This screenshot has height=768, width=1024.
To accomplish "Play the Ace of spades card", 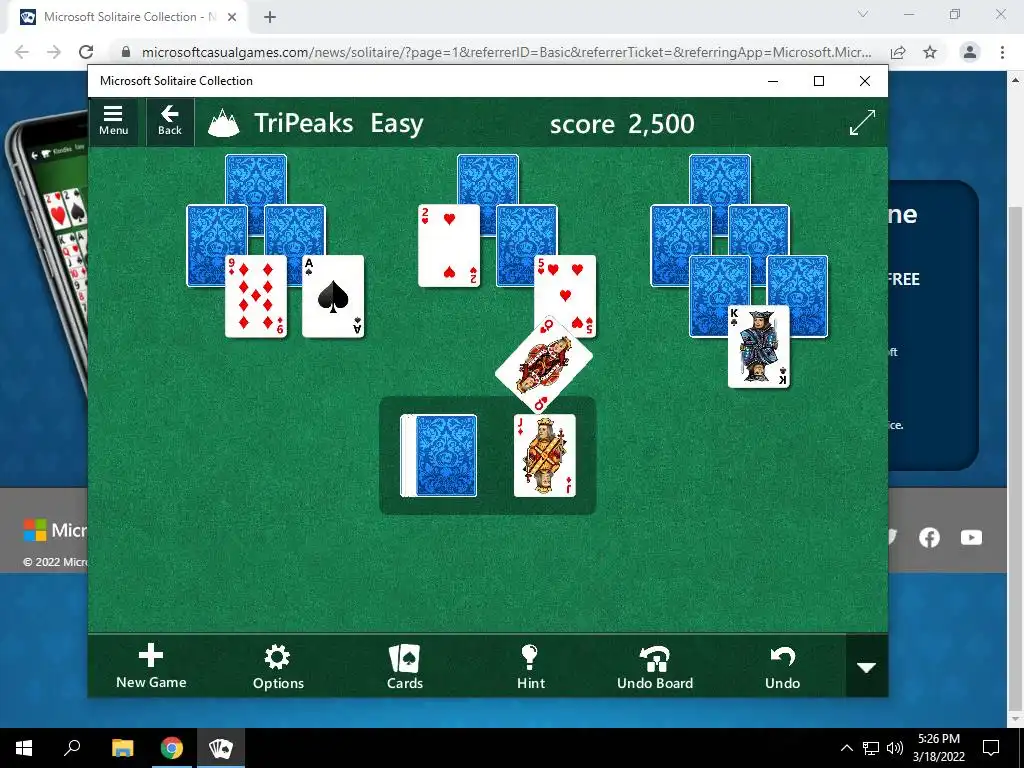I will point(333,296).
